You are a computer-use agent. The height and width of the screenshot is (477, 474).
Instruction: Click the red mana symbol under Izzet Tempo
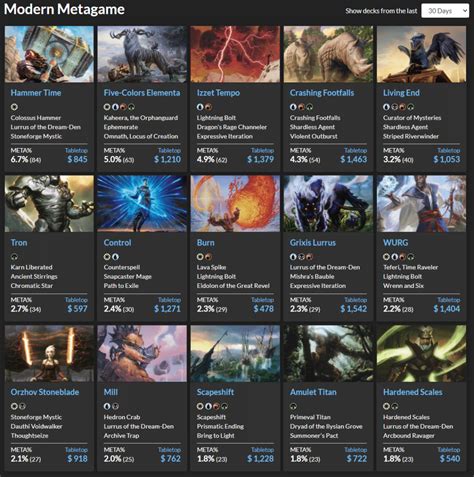(208, 107)
